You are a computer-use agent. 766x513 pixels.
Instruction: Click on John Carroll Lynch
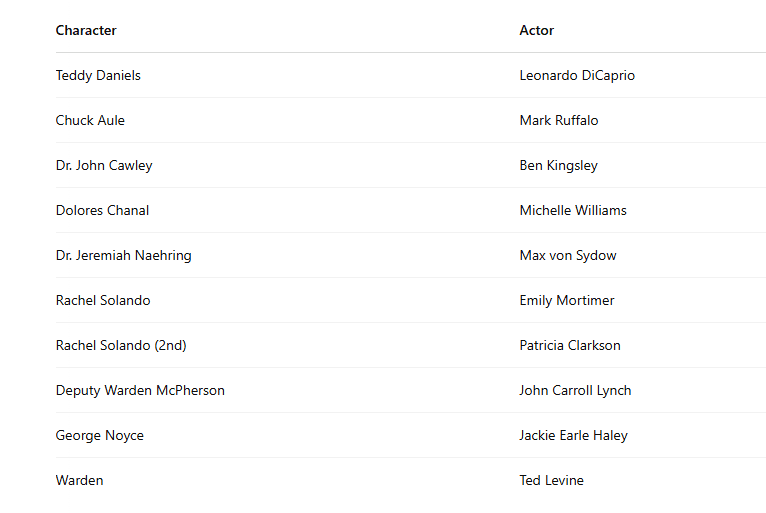575,390
